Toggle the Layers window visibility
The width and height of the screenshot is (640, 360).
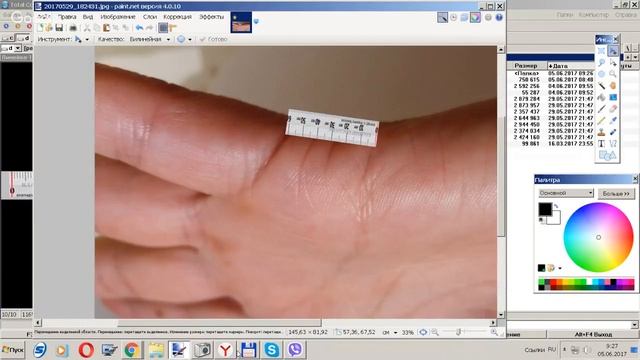pos(464,18)
